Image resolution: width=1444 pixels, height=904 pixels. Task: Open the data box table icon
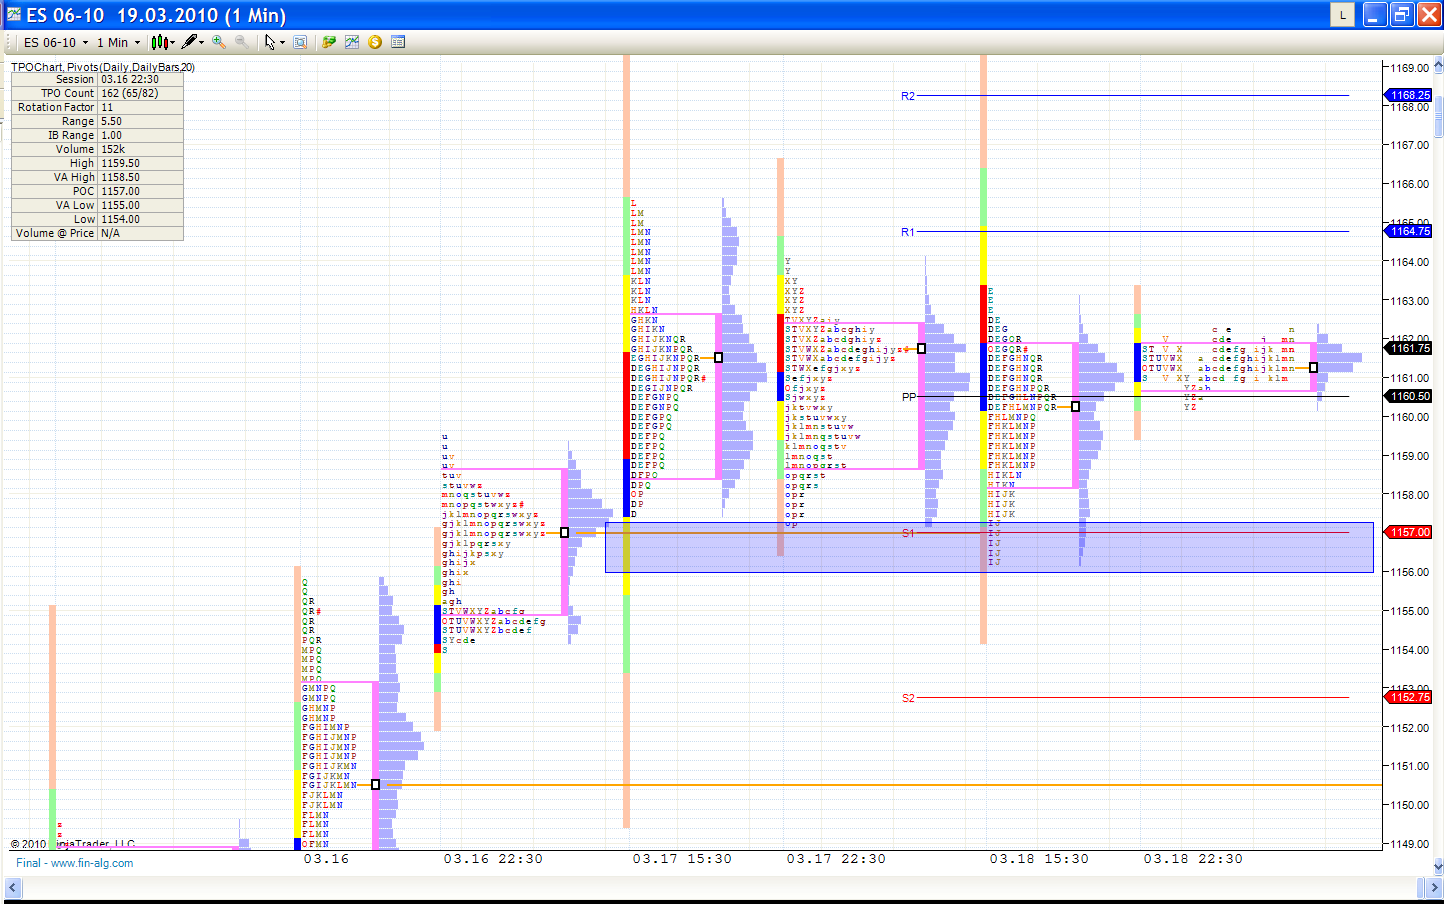click(x=398, y=42)
